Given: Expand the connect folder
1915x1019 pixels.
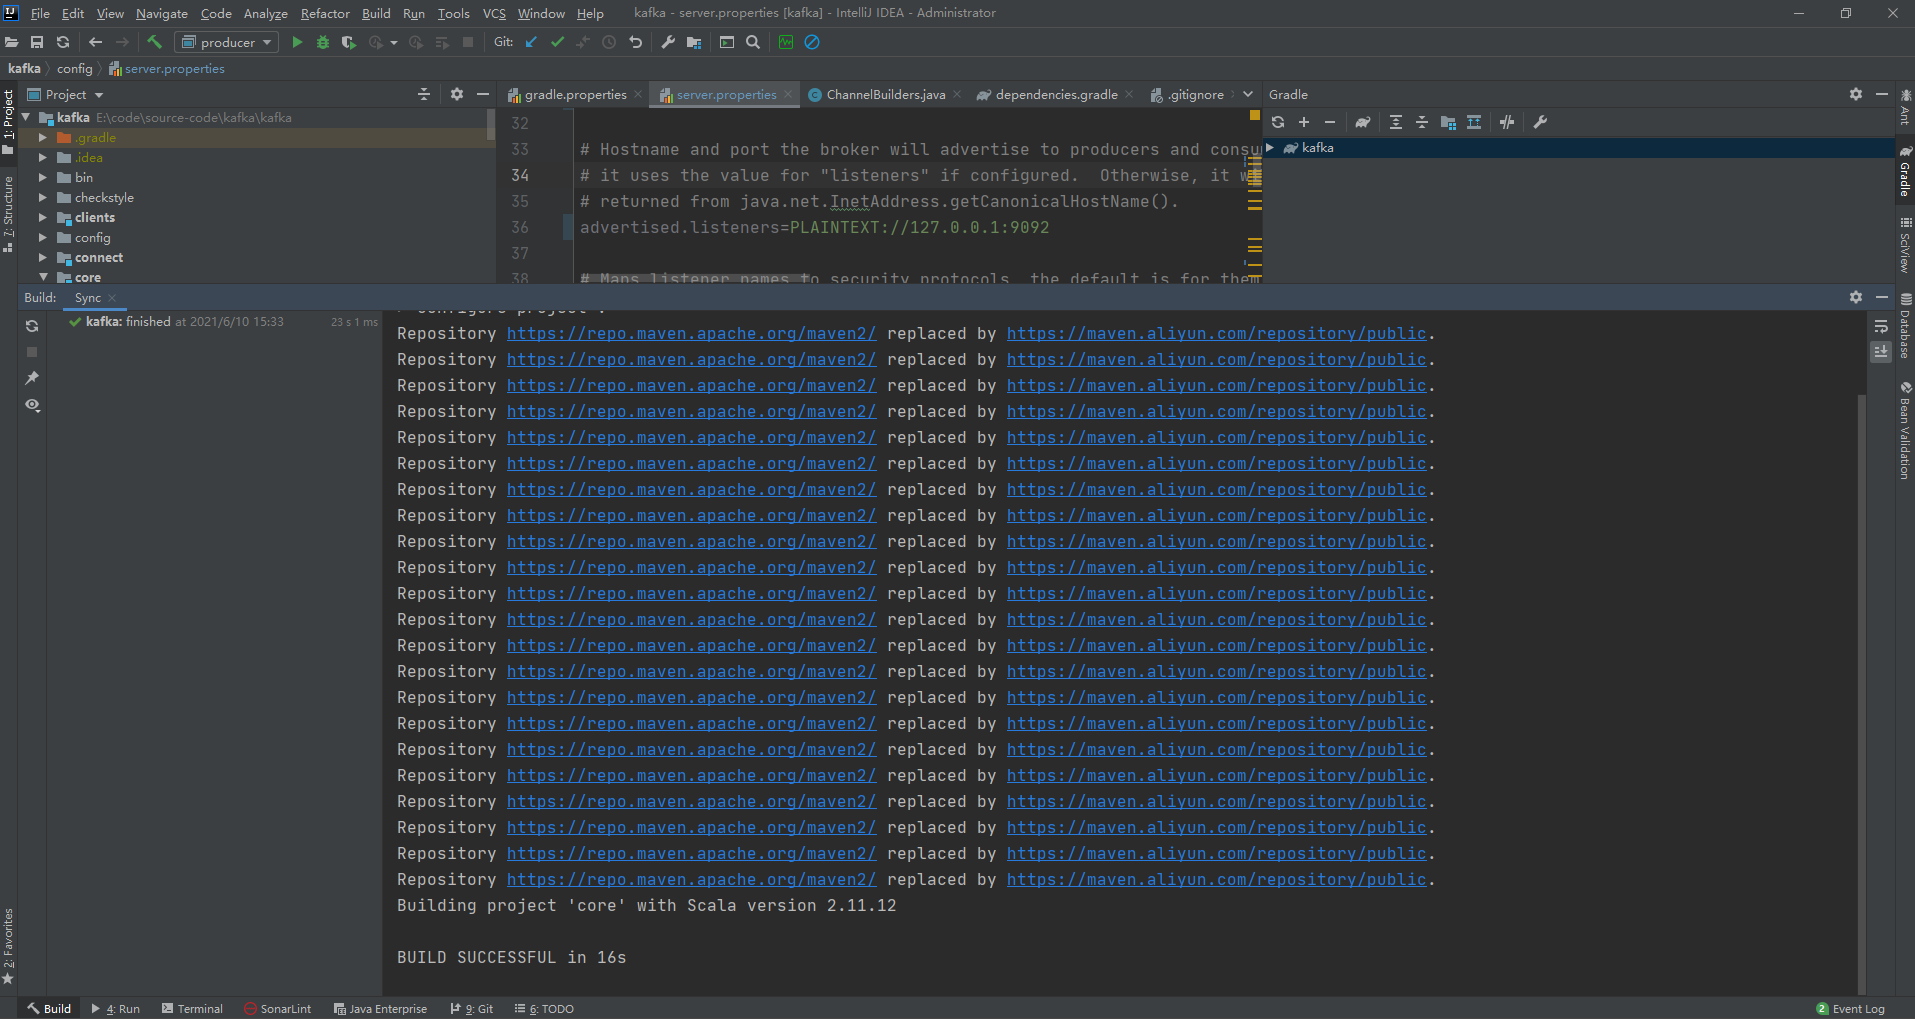Looking at the screenshot, I should [43, 257].
